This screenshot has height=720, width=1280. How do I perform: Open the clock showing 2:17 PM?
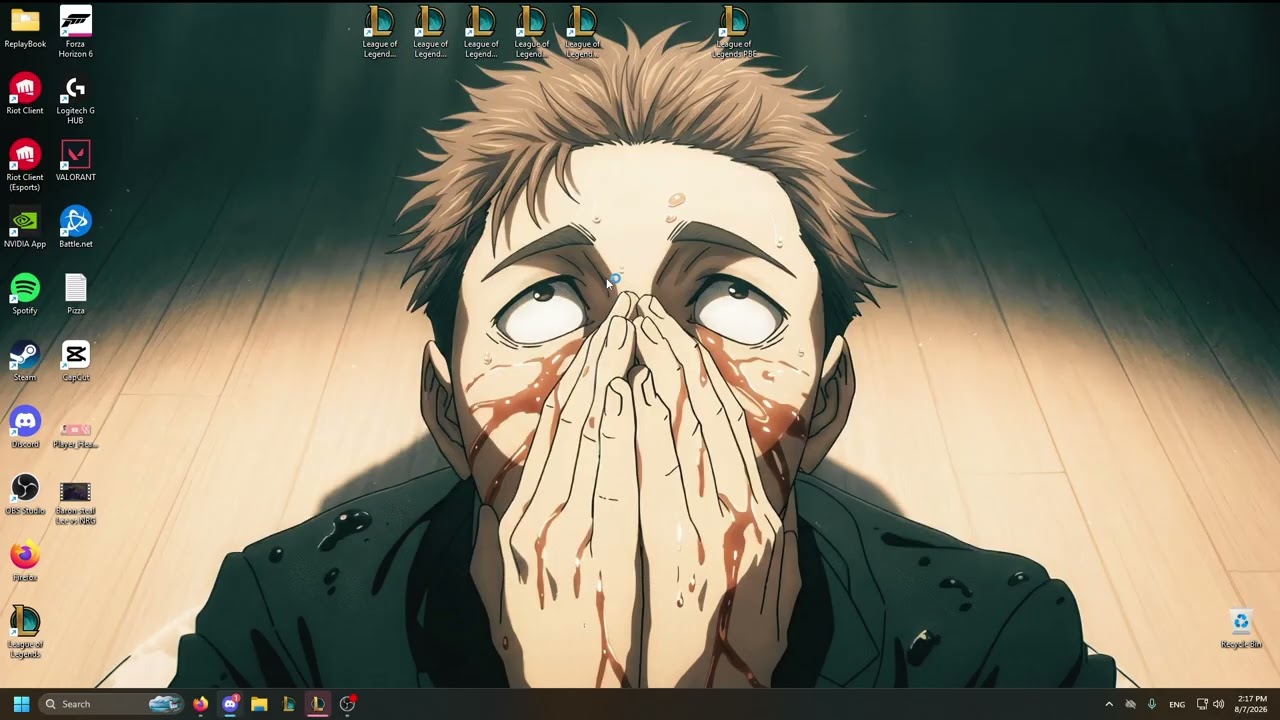point(1252,704)
